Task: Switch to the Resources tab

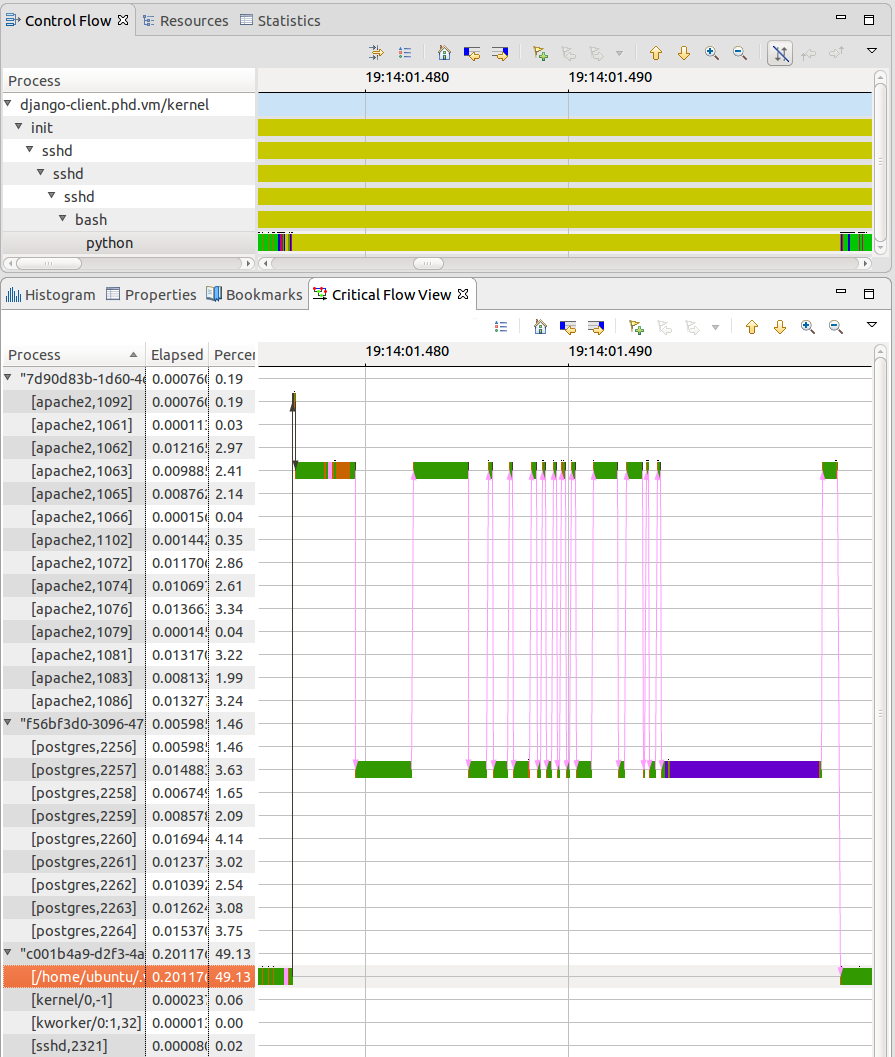Action: (185, 21)
